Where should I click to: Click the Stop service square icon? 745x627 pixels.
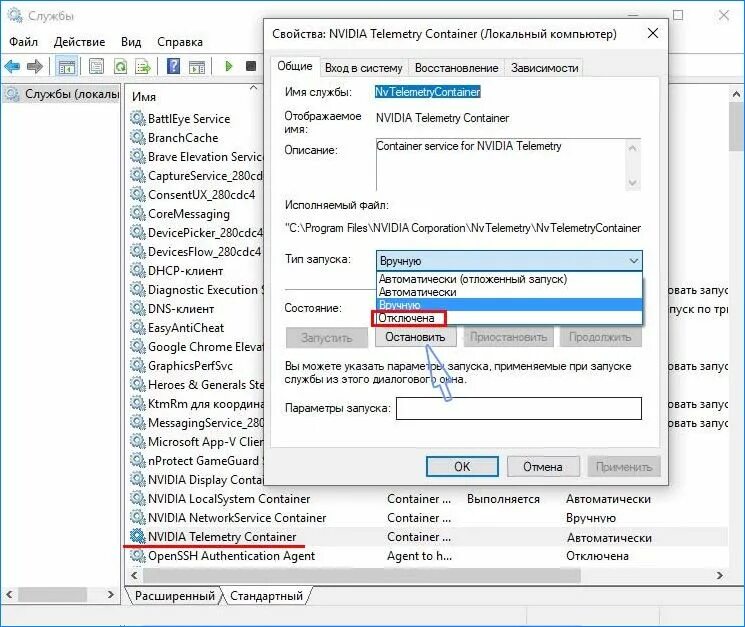pos(251,66)
